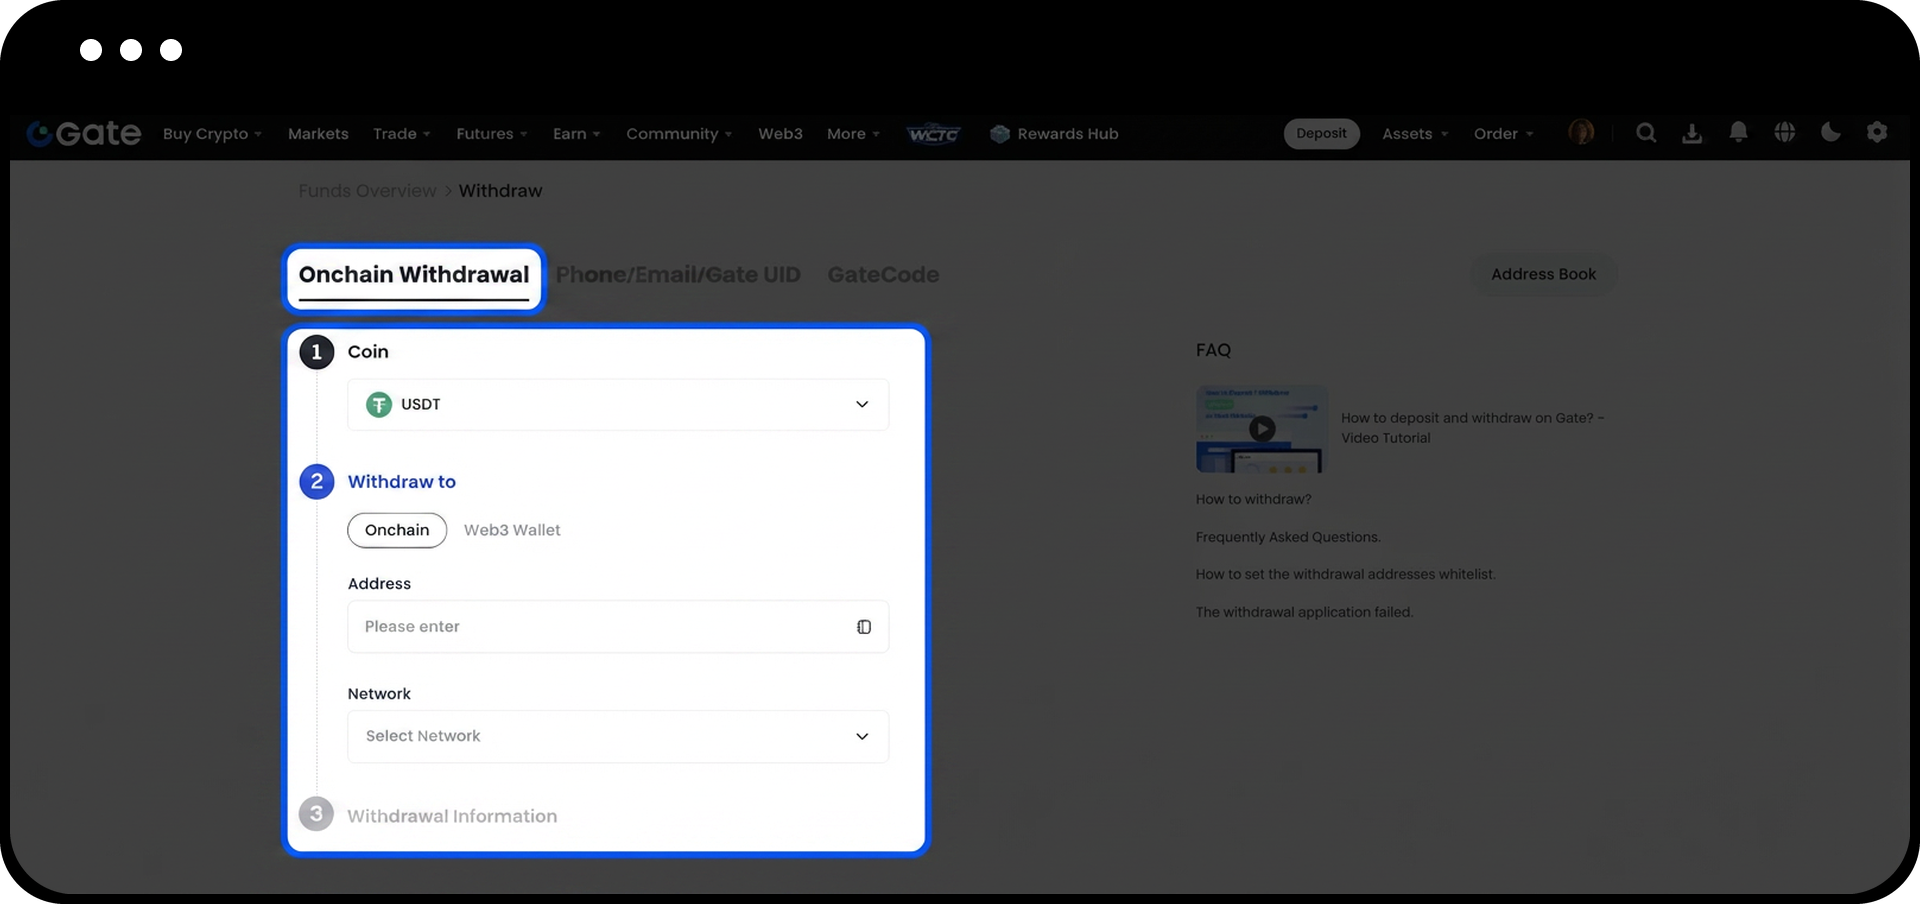Screen dimensions: 1920x904
Task: Select the Onchain withdraw option
Action: (397, 530)
